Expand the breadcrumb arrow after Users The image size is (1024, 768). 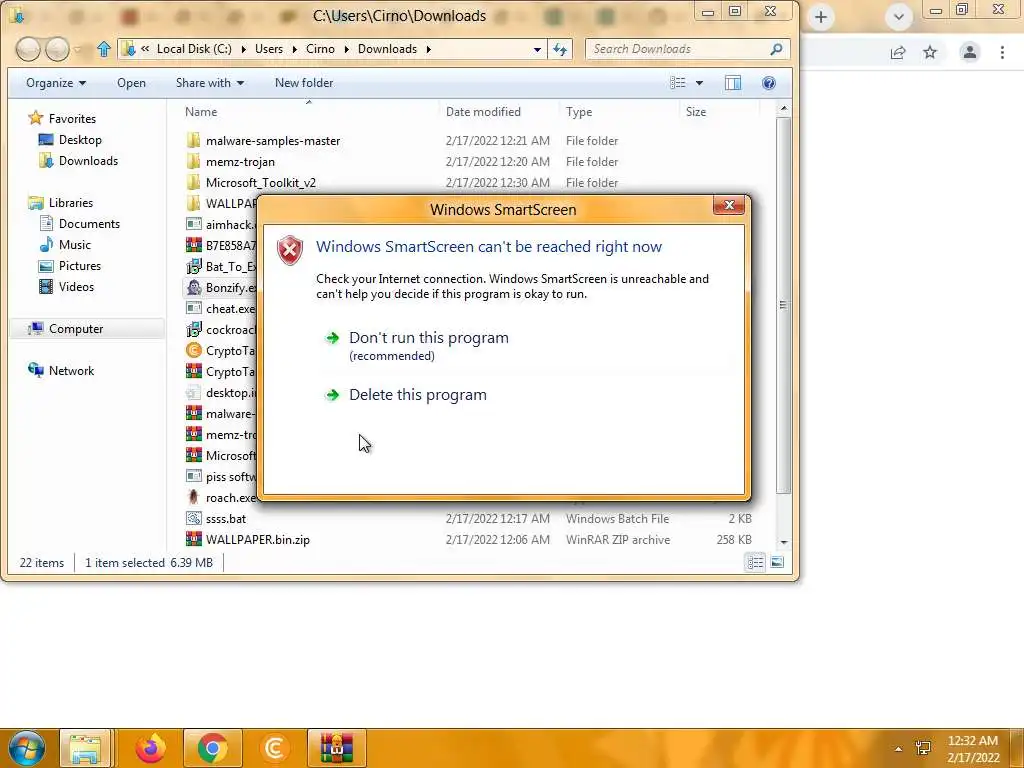(295, 49)
